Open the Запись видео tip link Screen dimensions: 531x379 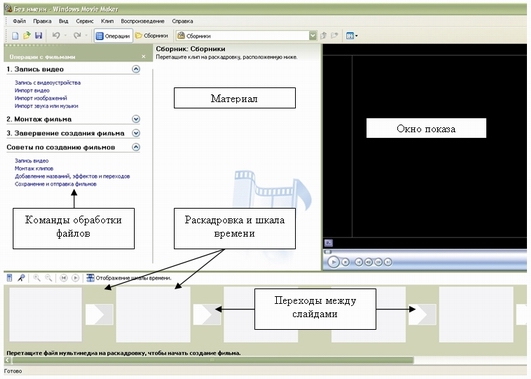(32, 161)
